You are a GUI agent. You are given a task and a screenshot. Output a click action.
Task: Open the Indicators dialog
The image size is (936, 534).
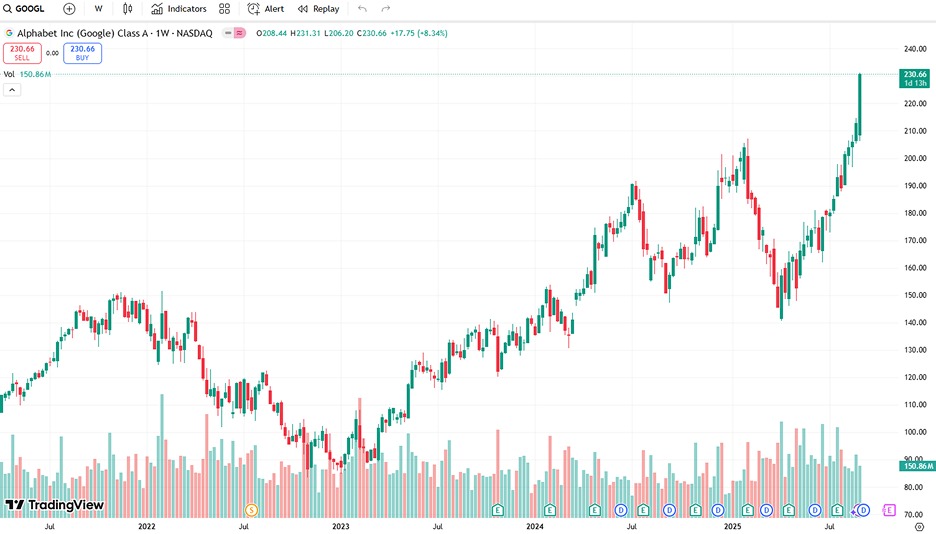[179, 9]
